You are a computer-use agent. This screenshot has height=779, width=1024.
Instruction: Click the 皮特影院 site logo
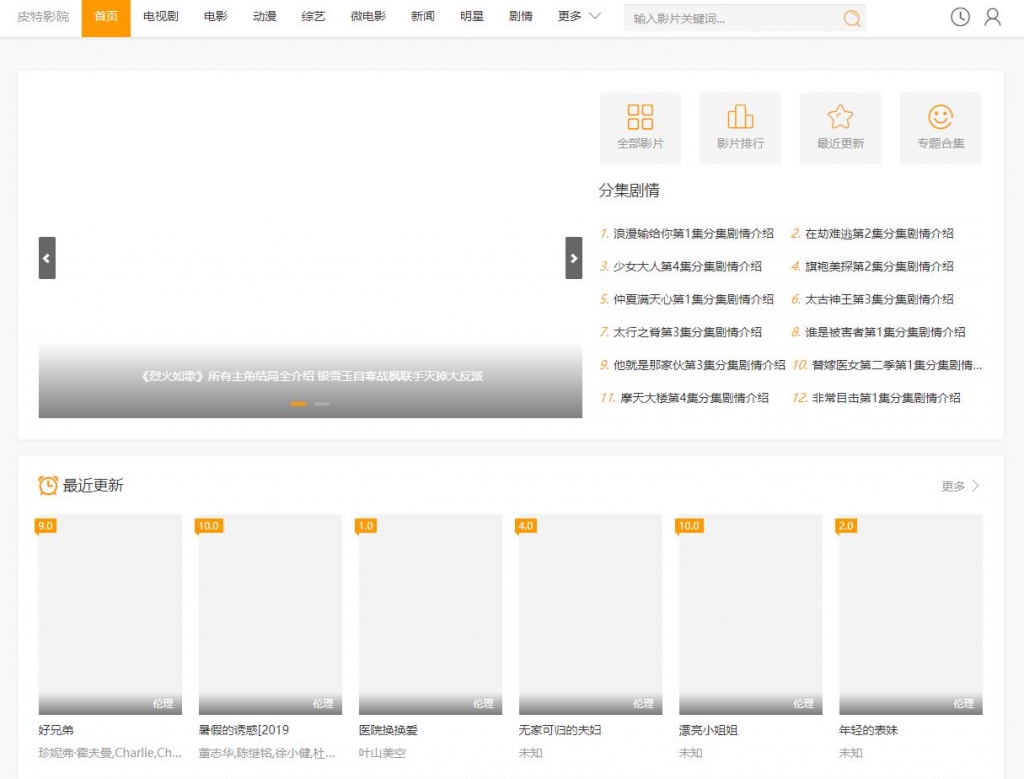click(43, 17)
